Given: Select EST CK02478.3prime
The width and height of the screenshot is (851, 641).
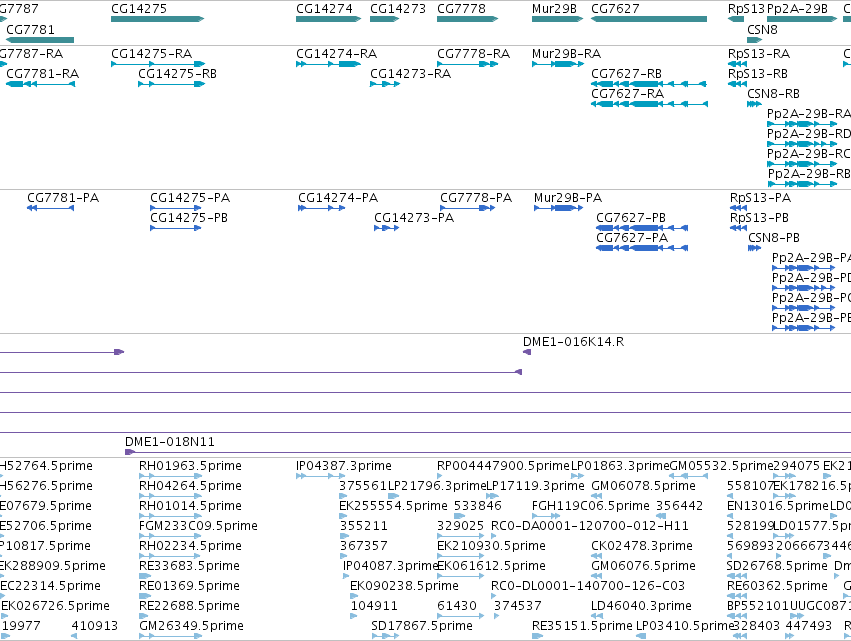Looking at the screenshot, I should point(642,545).
